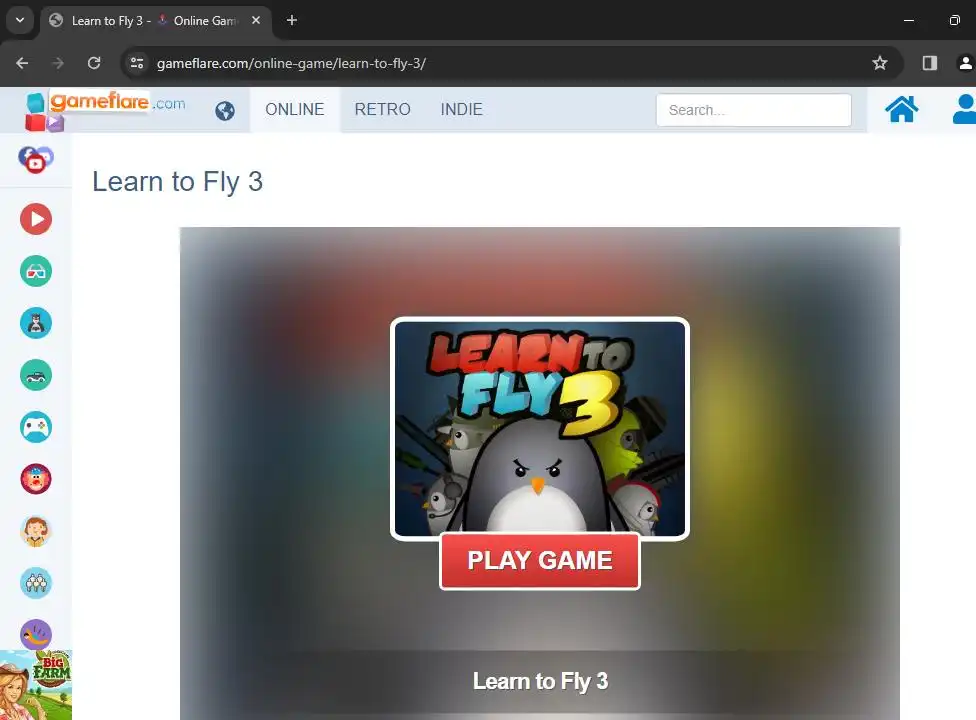Click the gameflare.com logo
This screenshot has height=720, width=976.
106,110
